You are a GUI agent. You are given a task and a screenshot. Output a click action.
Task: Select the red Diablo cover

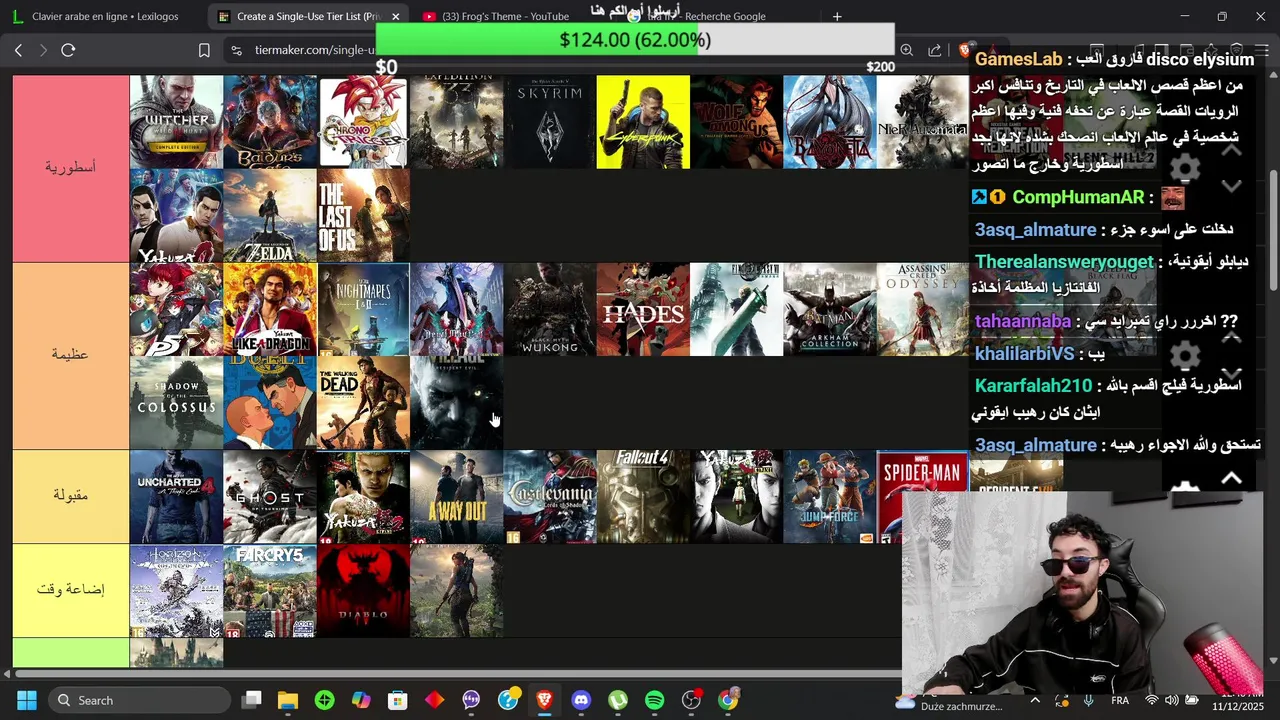pos(363,590)
